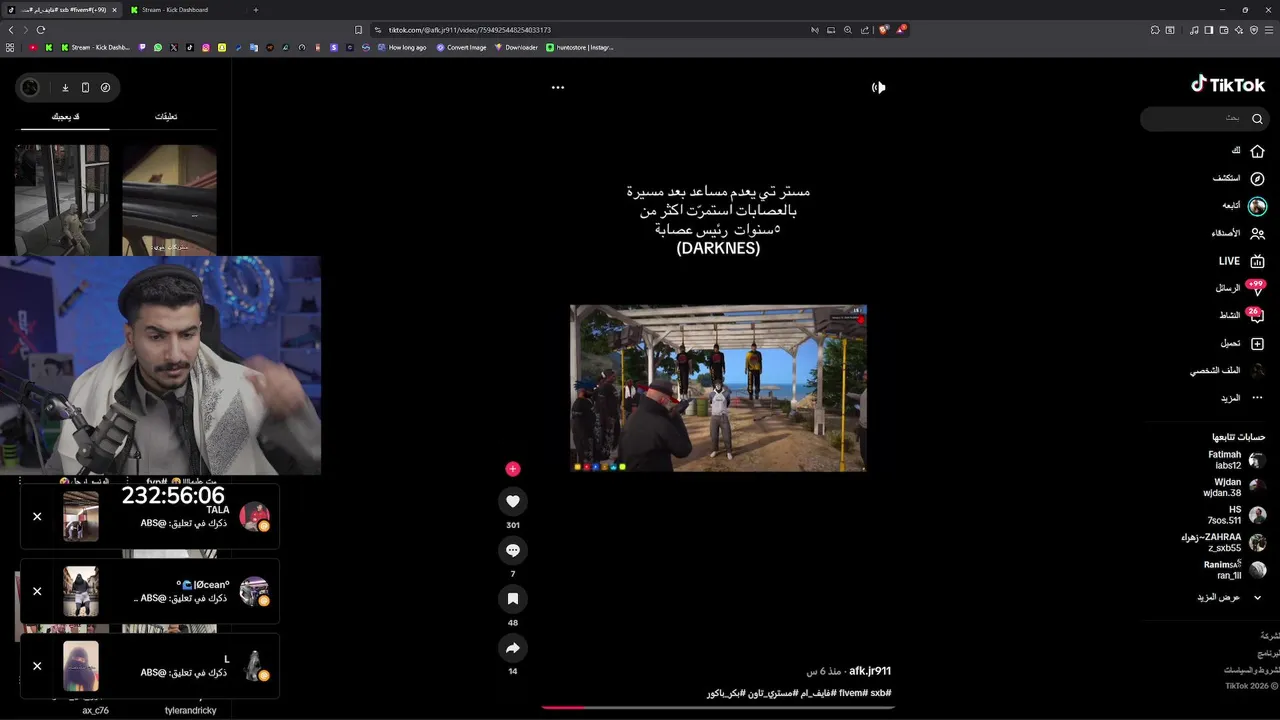Dismiss the TALA mention notification
Image resolution: width=1280 pixels, height=720 pixels.
tap(37, 517)
